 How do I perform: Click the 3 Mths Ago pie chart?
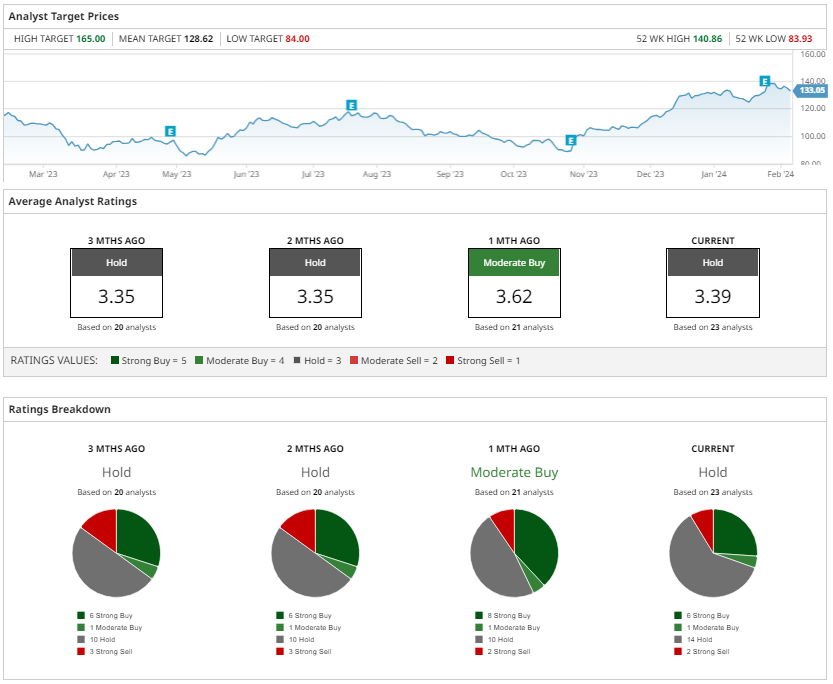click(116, 553)
